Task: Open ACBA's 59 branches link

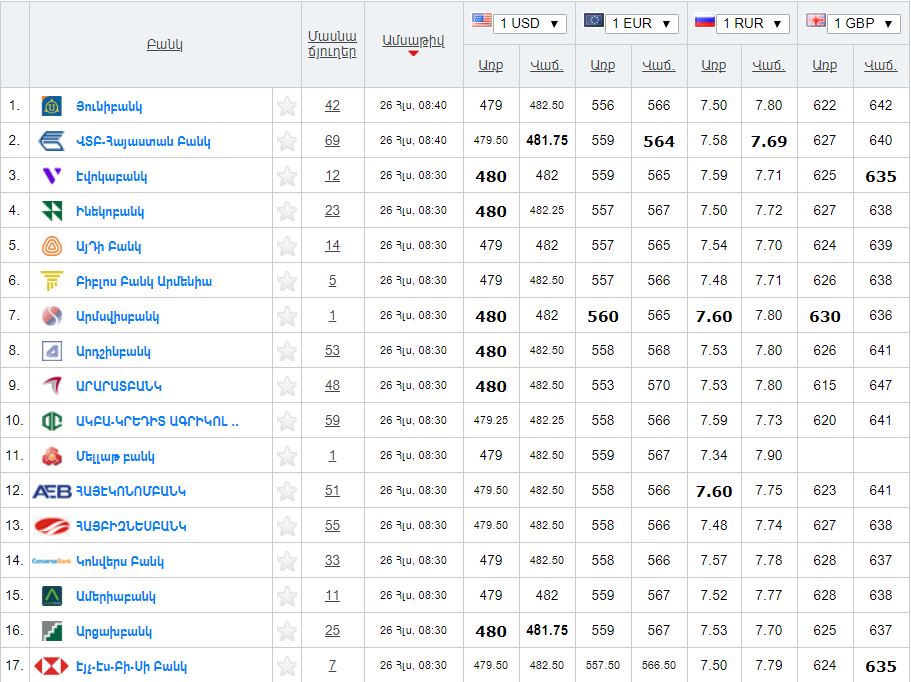Action: [x=332, y=420]
